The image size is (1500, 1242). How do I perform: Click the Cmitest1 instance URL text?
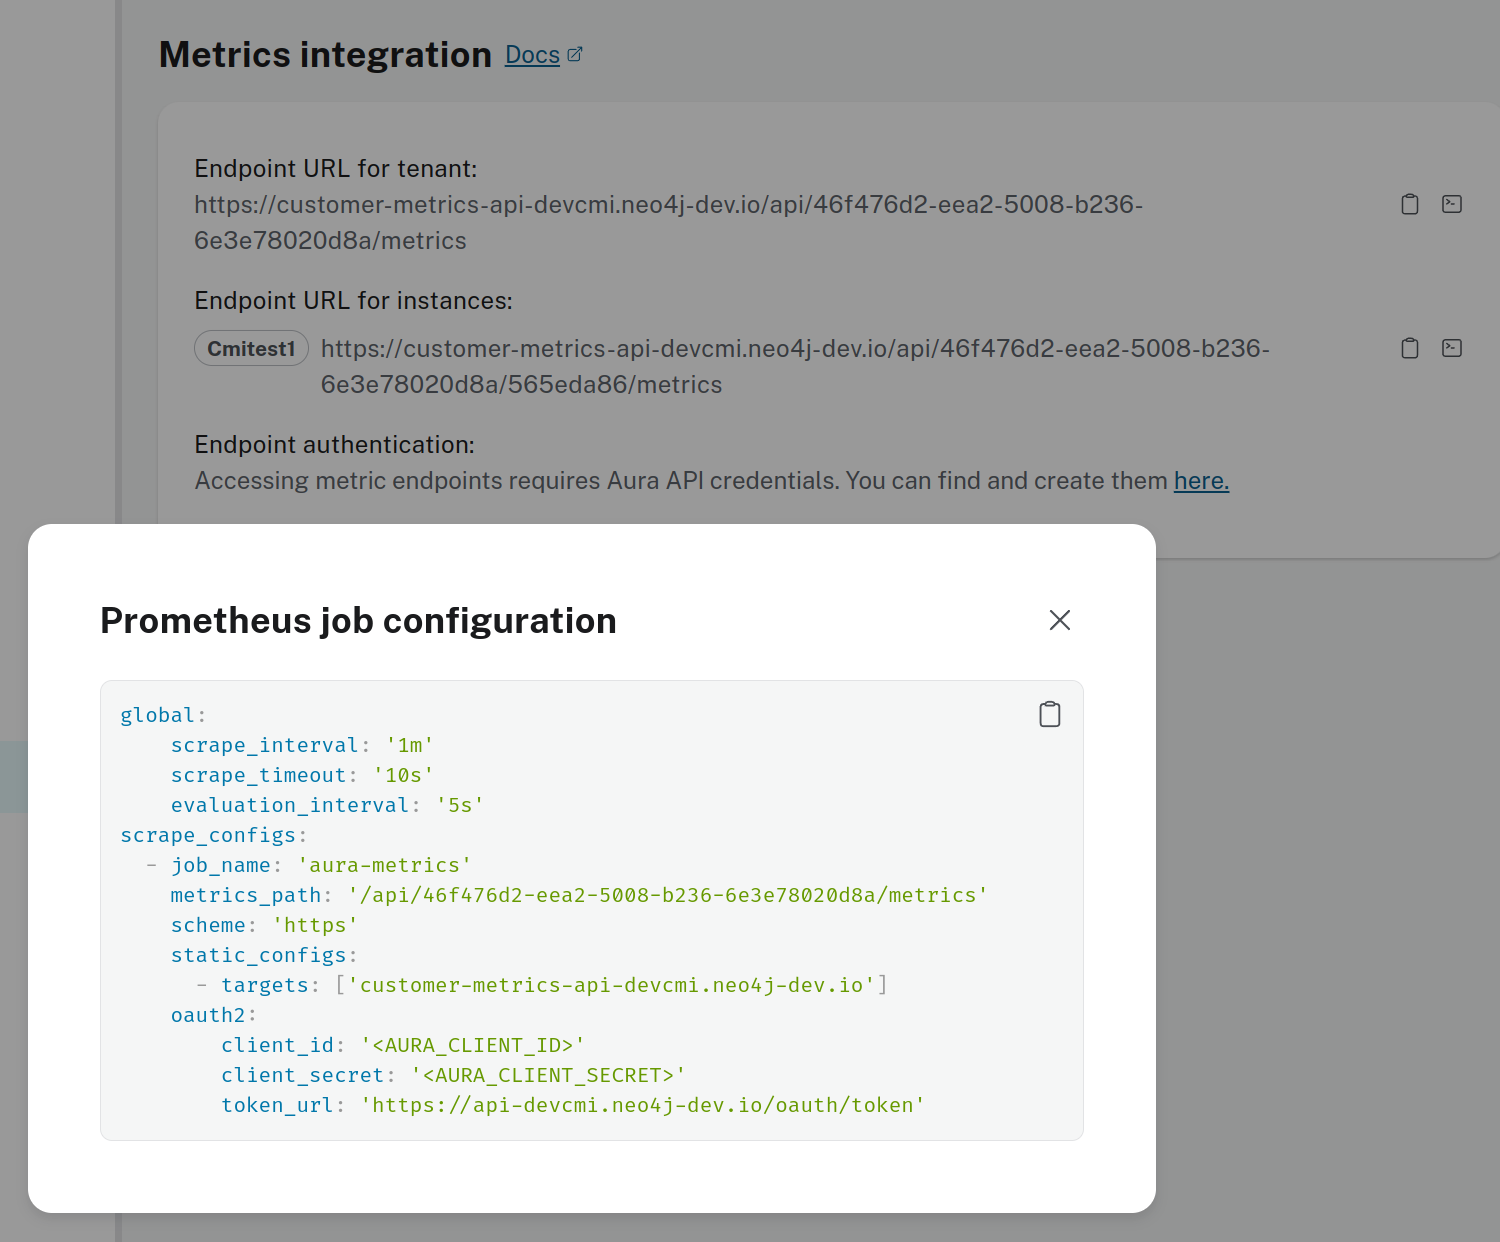(x=795, y=366)
